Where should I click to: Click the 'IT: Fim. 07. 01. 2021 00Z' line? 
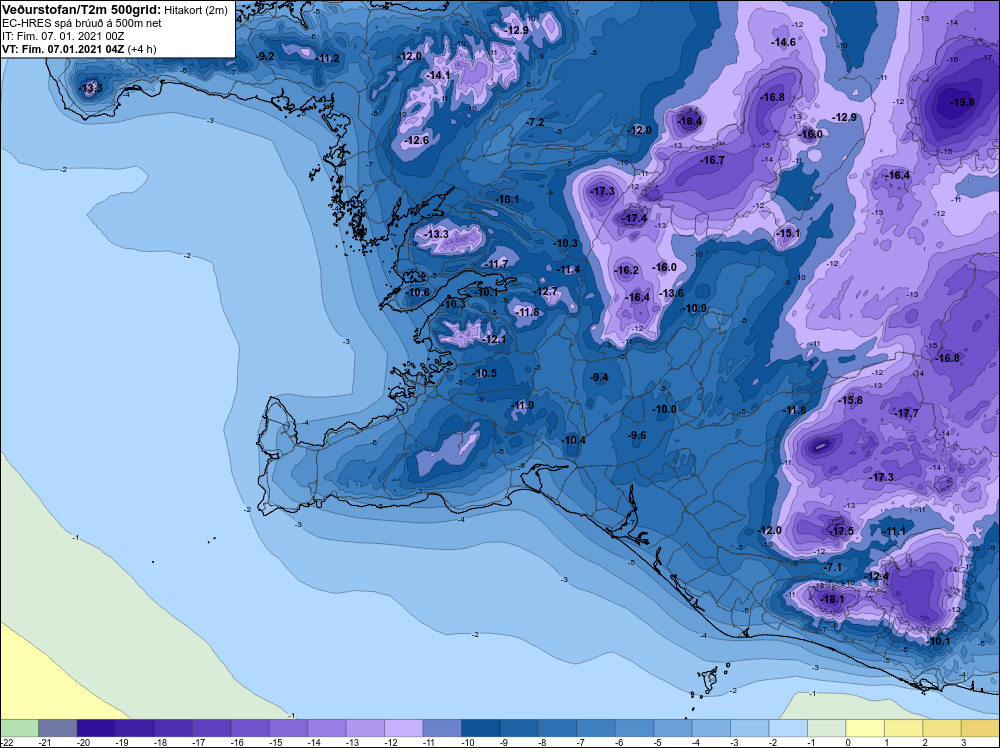[x=63, y=36]
